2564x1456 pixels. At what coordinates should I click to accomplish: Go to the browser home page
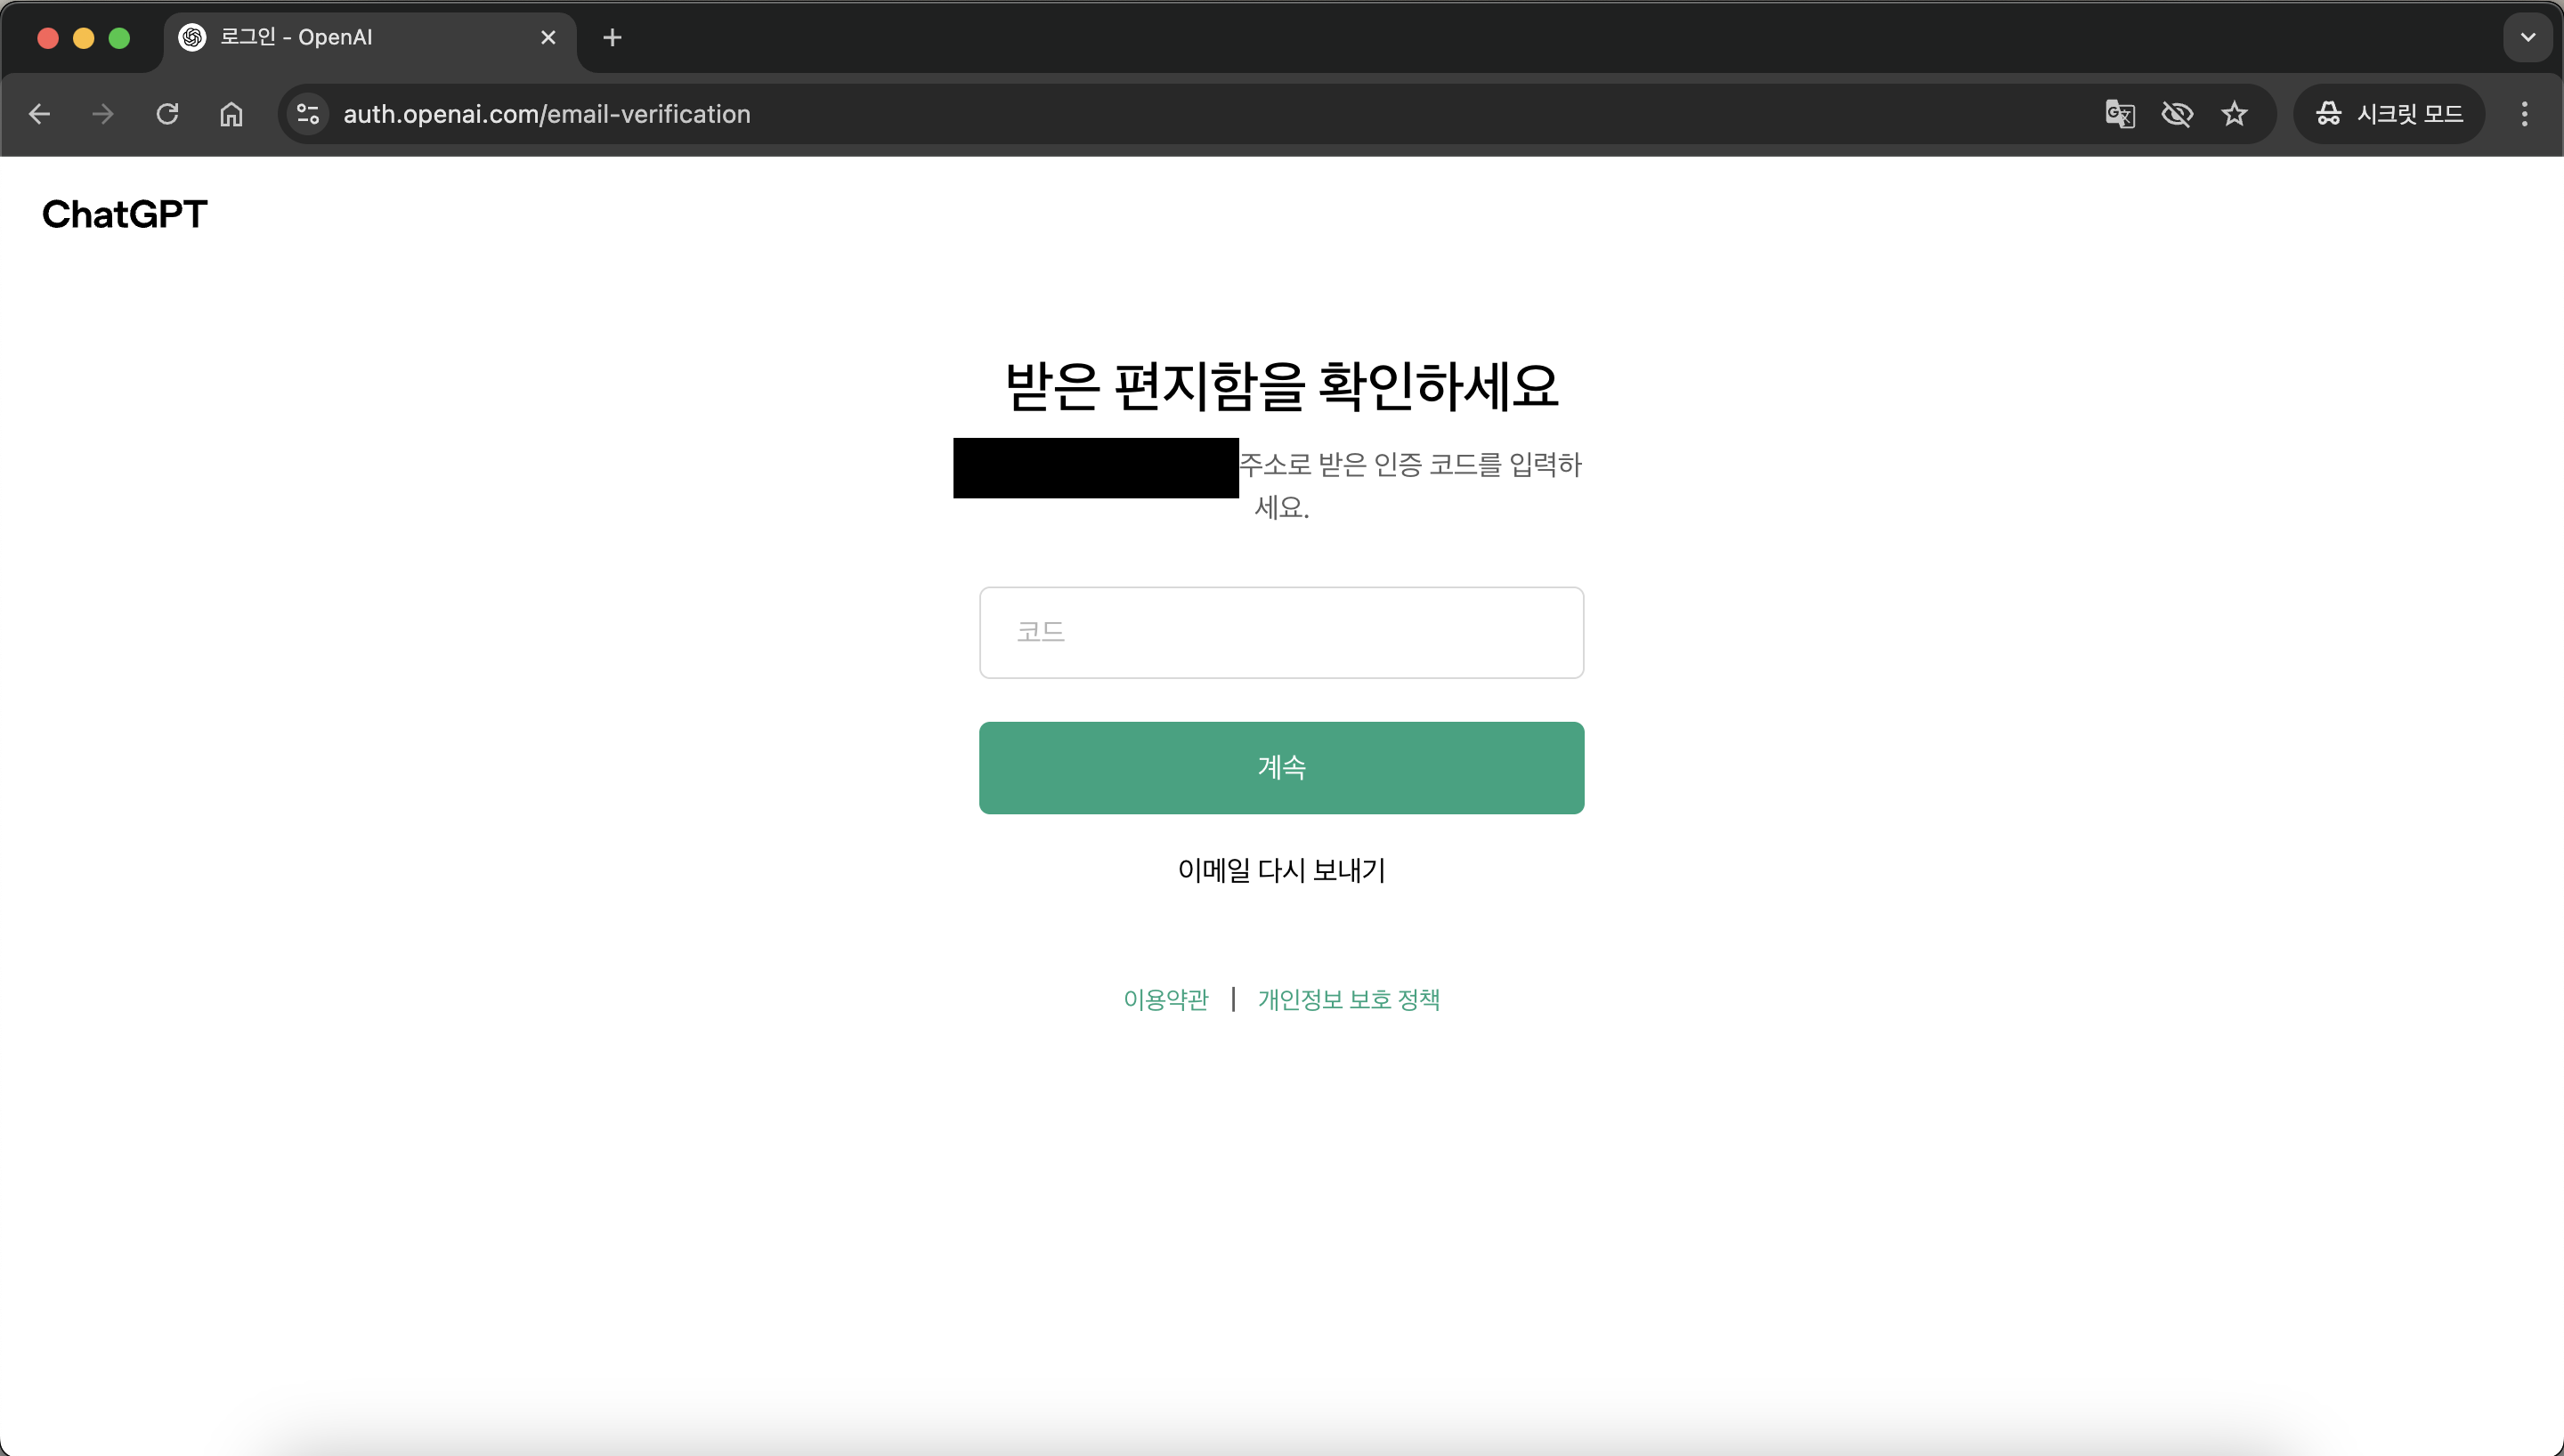tap(231, 114)
